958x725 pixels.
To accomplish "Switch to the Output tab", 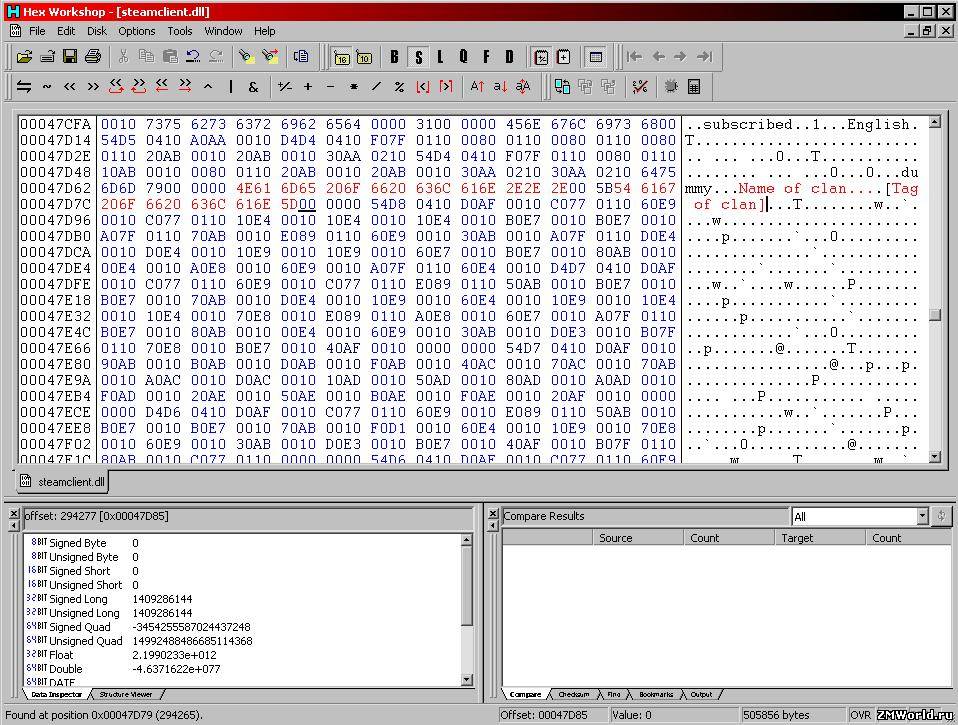I will coord(701,694).
